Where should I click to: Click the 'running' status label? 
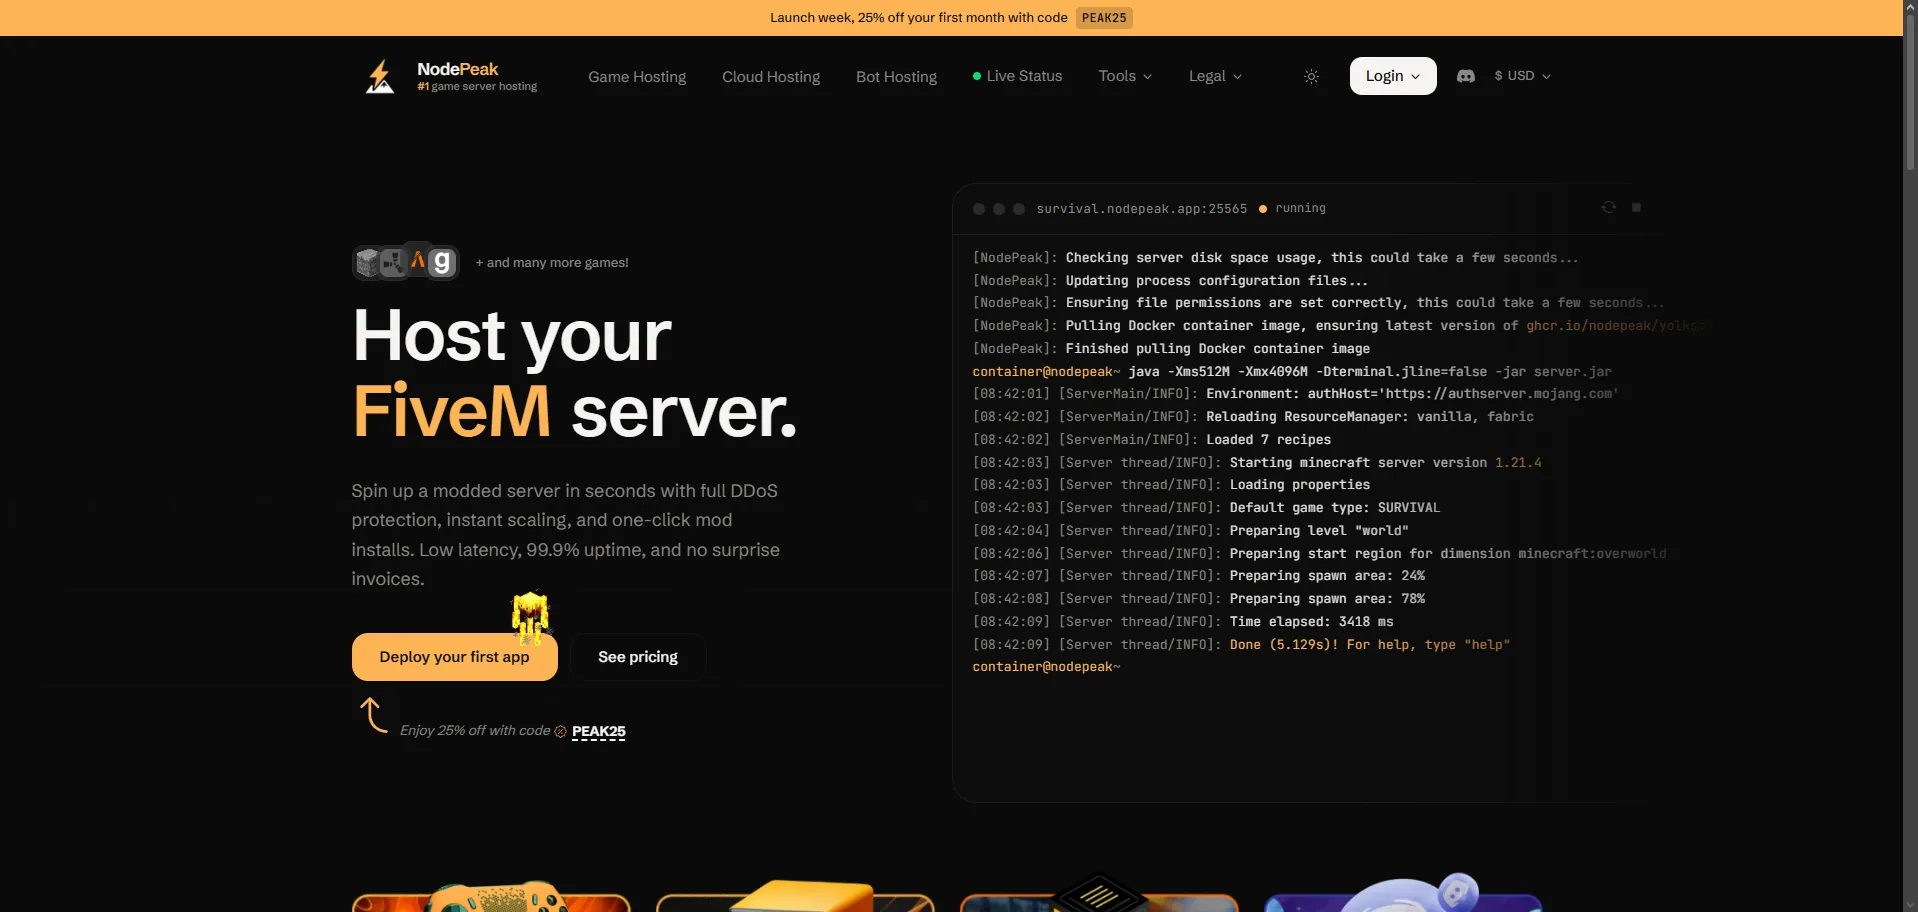pos(1300,208)
